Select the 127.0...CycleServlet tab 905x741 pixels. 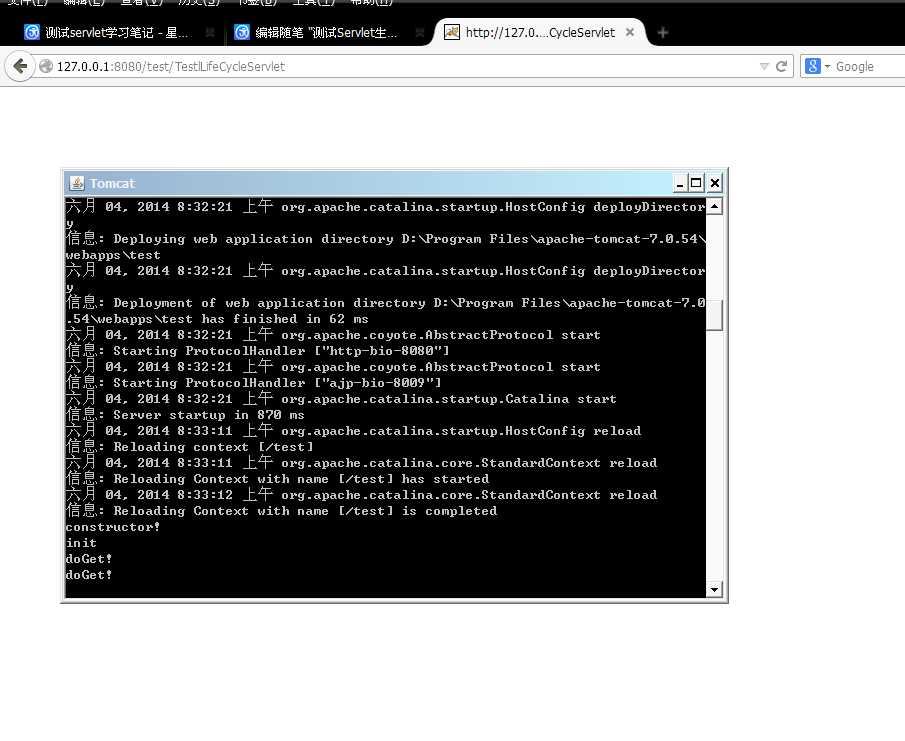540,32
